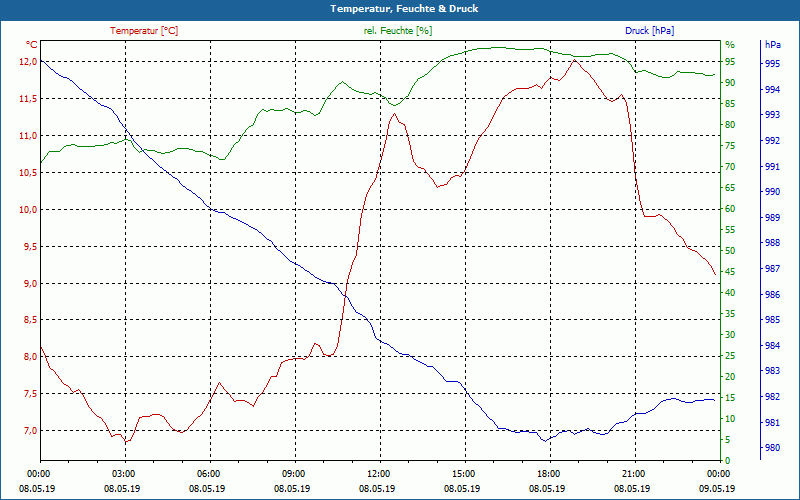This screenshot has width=800, height=500.
Task: Click the 03:00 time axis label
Action: 122,473
